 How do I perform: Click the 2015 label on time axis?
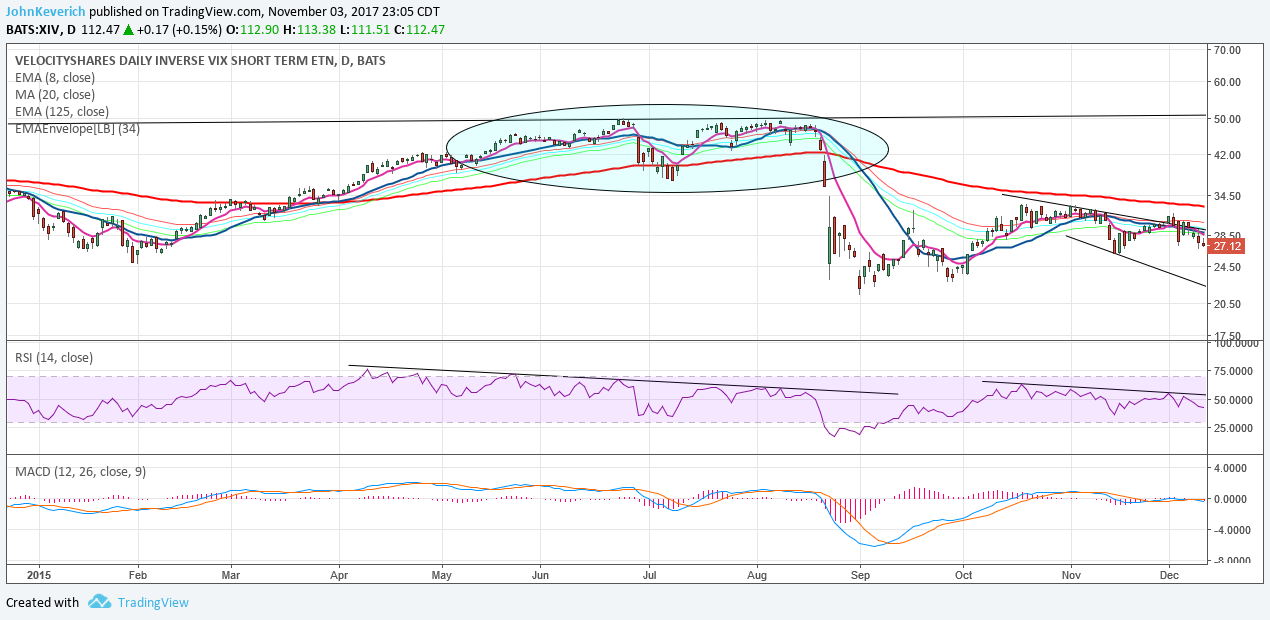point(39,575)
